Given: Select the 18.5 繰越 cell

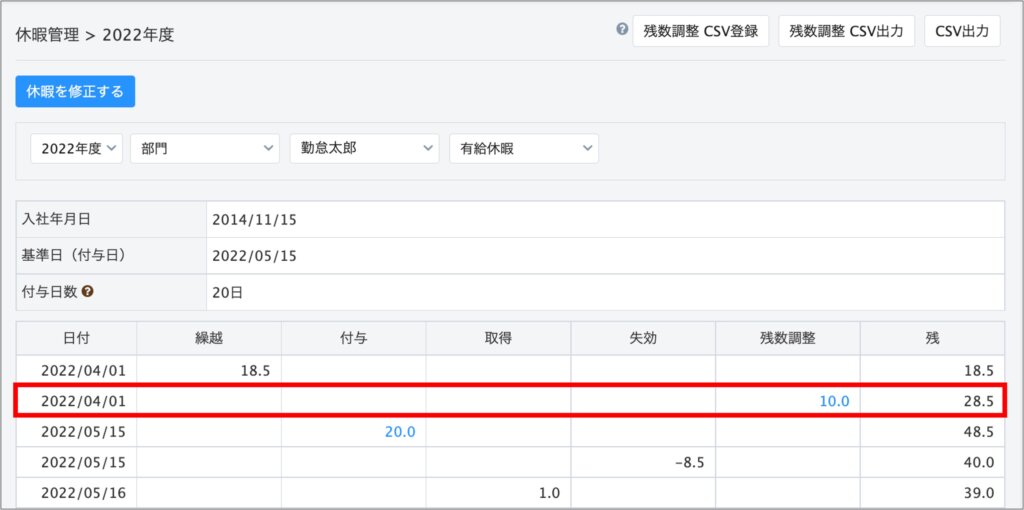Looking at the screenshot, I should point(256,369).
